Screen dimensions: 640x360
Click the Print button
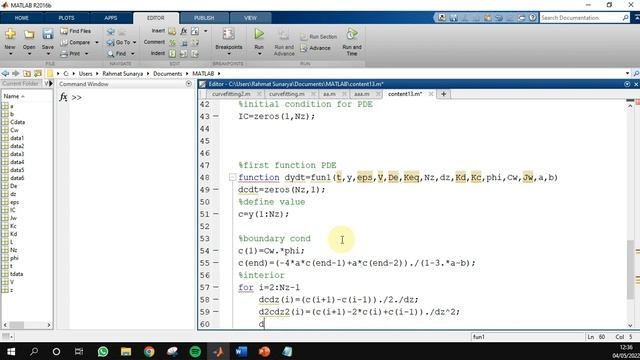[70, 53]
